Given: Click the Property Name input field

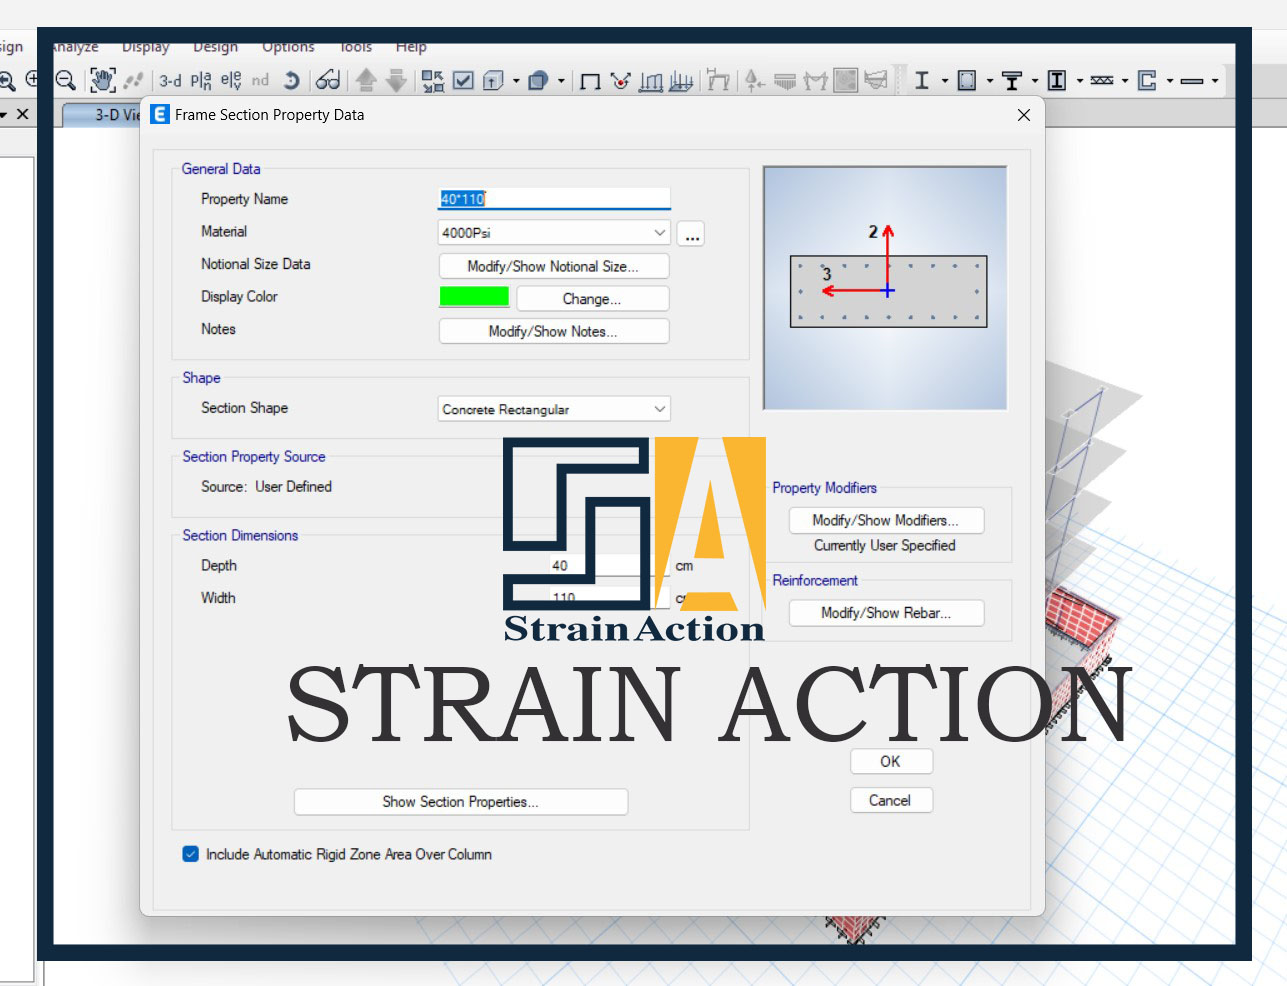Looking at the screenshot, I should pos(555,199).
